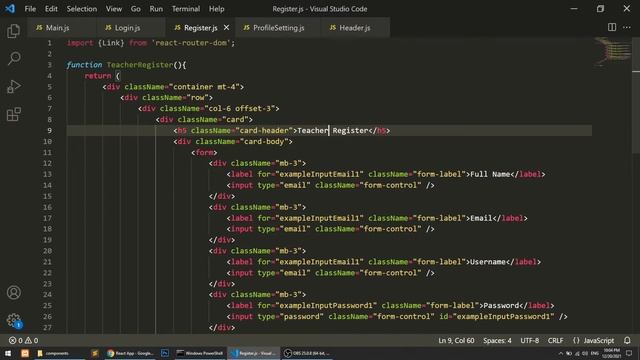Open the Run and Debug view
This screenshot has width=640, height=360.
(13, 87)
